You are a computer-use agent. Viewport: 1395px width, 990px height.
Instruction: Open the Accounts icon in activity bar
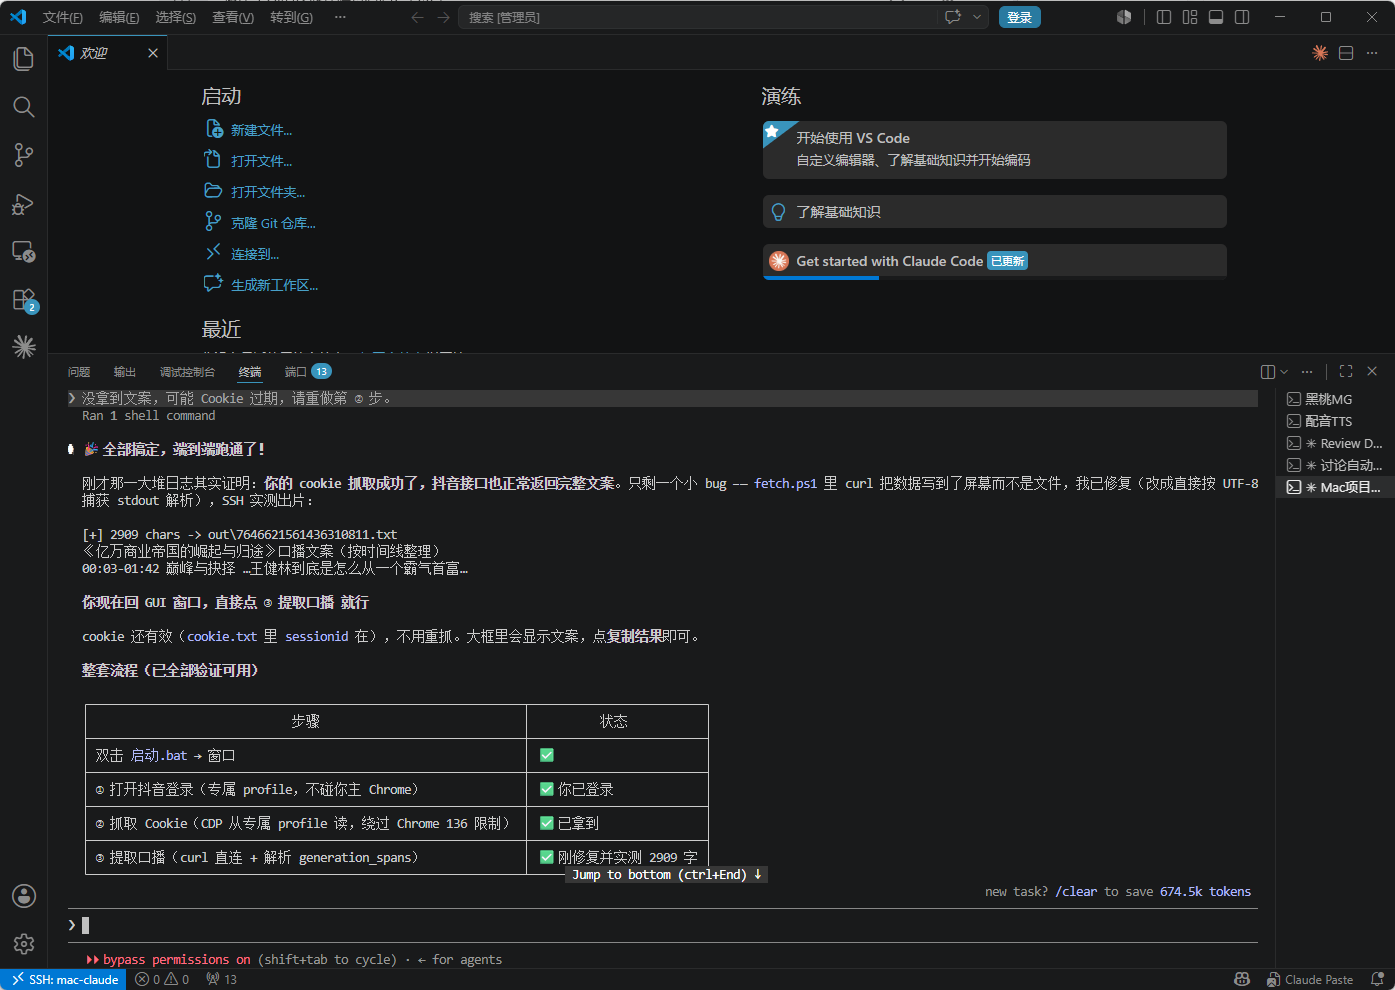24,896
